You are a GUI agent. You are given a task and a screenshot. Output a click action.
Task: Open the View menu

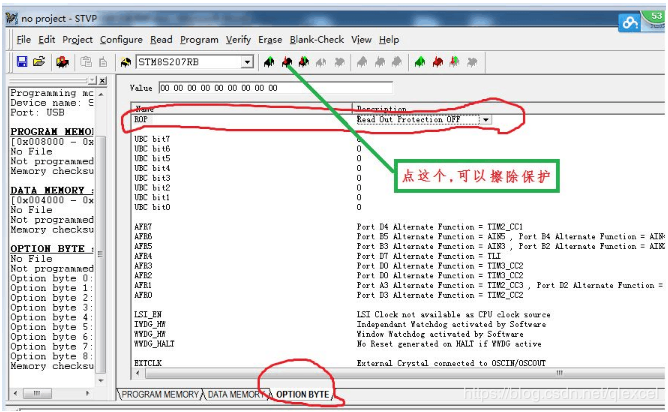[x=361, y=40]
